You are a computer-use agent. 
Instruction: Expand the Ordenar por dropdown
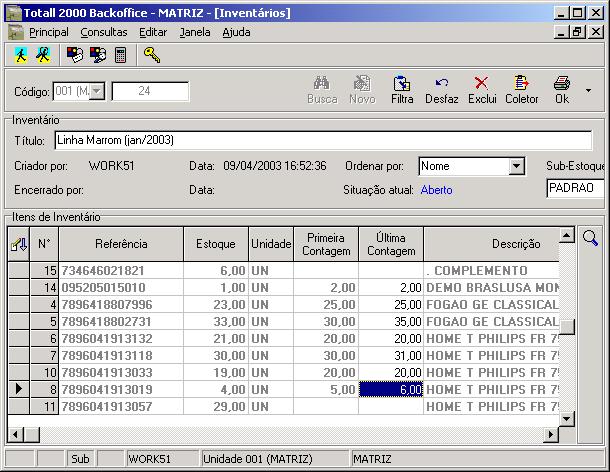pyautogui.click(x=516, y=166)
